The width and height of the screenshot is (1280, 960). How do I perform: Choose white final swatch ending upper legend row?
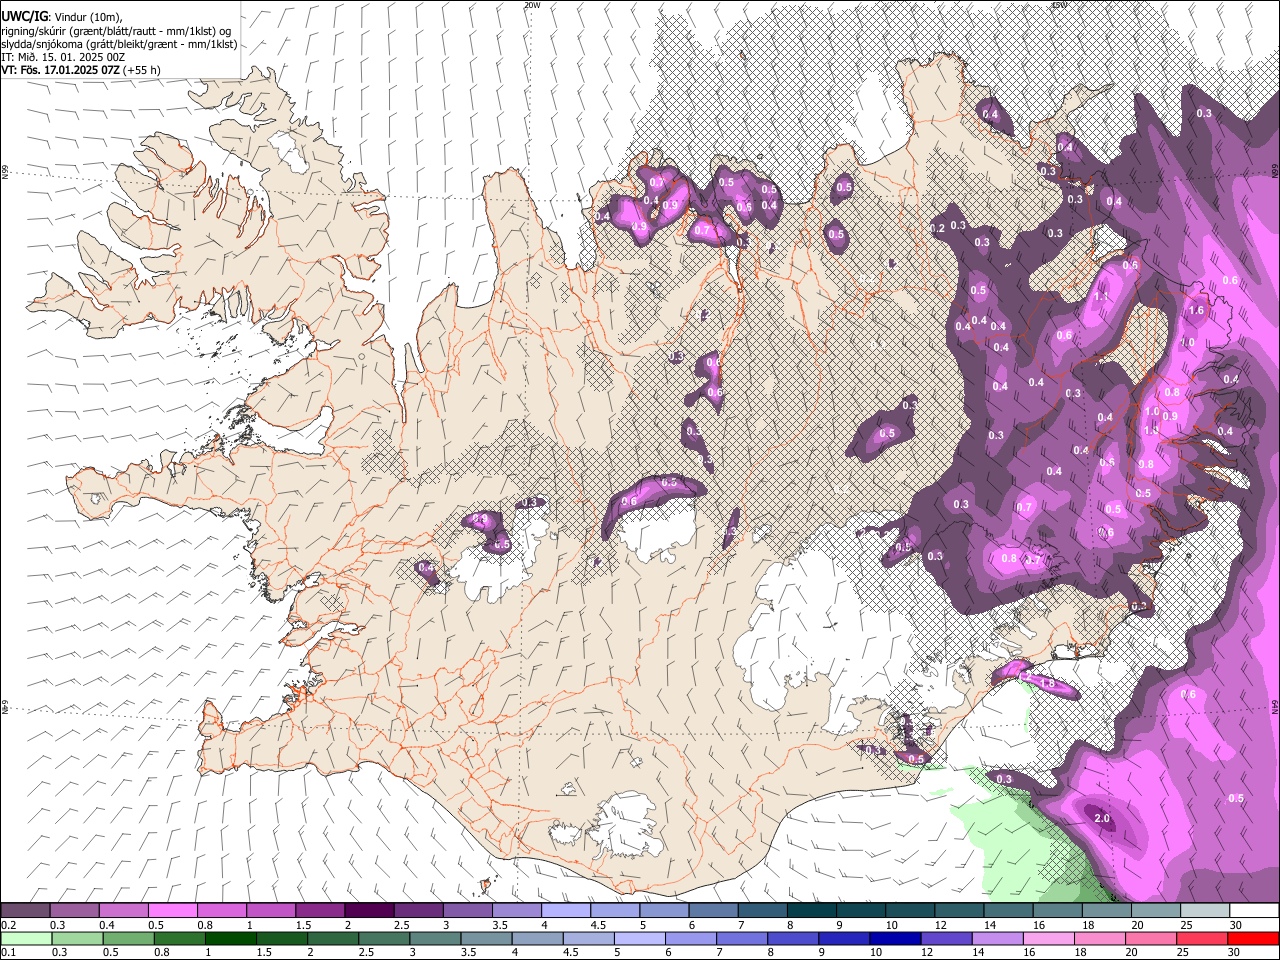tap(1254, 910)
